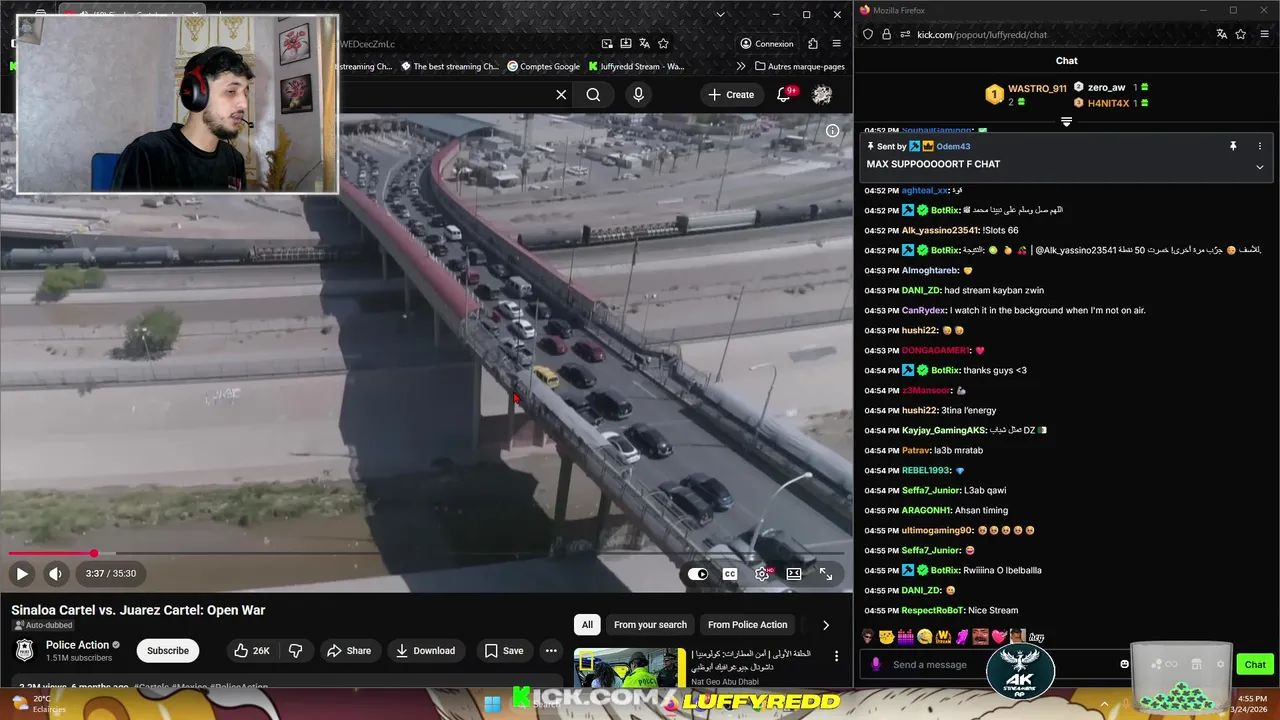The image size is (1280, 720).
Task: Toggle the autoplay switch
Action: coord(698,574)
